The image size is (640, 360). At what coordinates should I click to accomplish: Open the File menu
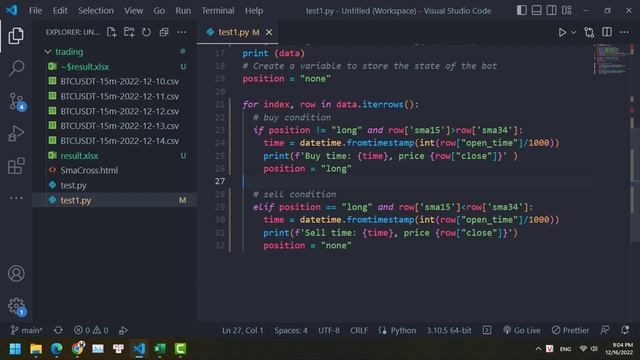(36, 11)
